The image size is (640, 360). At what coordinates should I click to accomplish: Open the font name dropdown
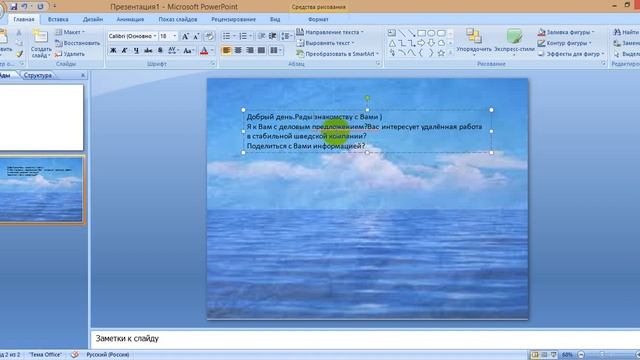point(155,36)
